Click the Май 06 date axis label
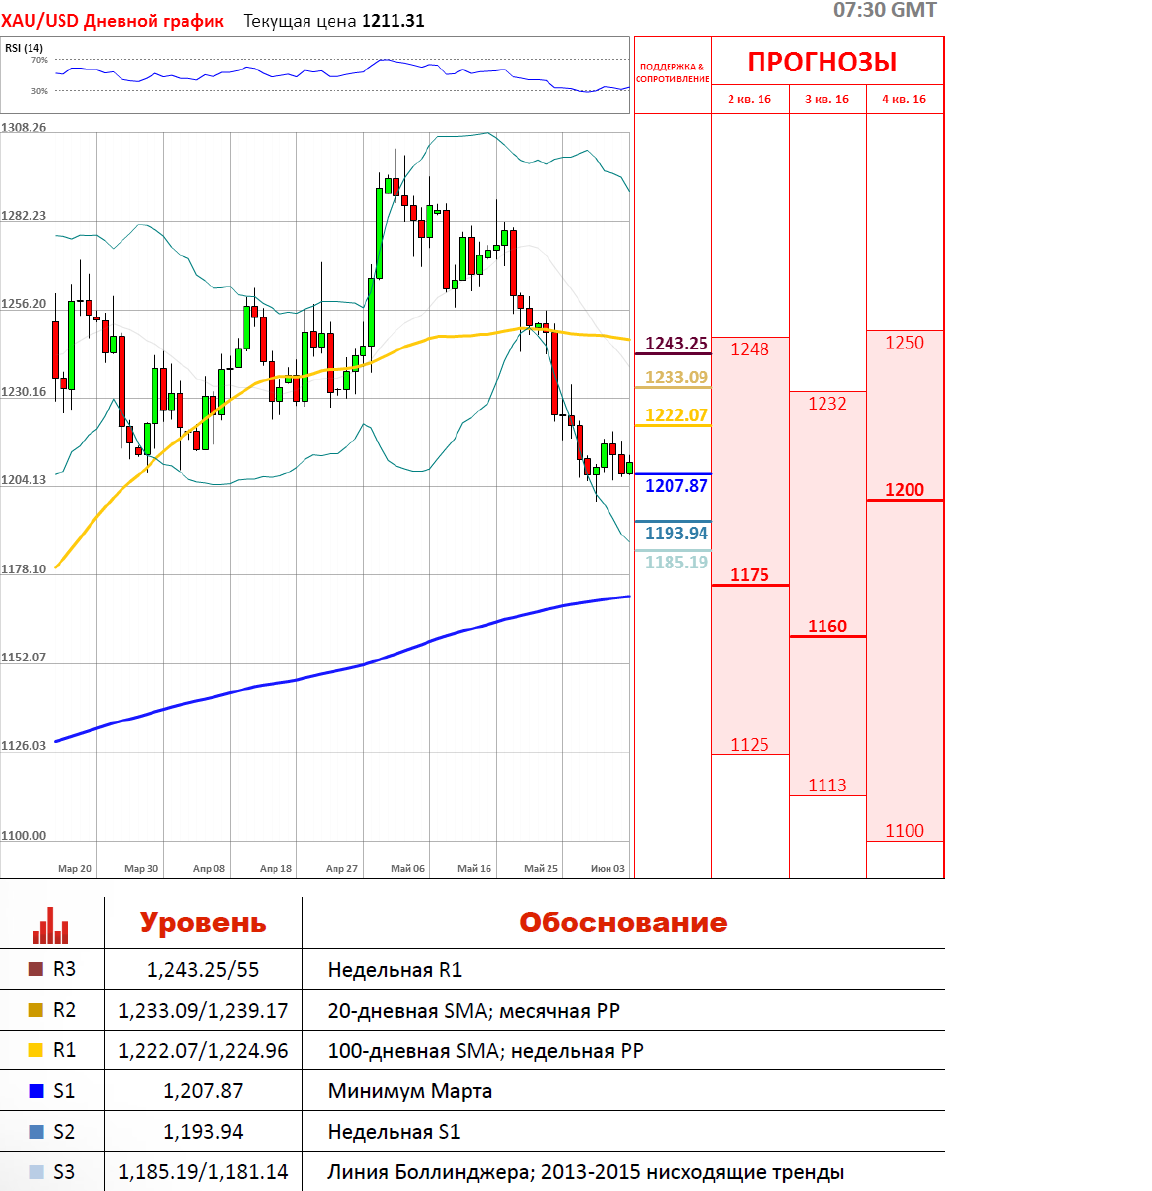This screenshot has height=1191, width=1152. click(408, 868)
